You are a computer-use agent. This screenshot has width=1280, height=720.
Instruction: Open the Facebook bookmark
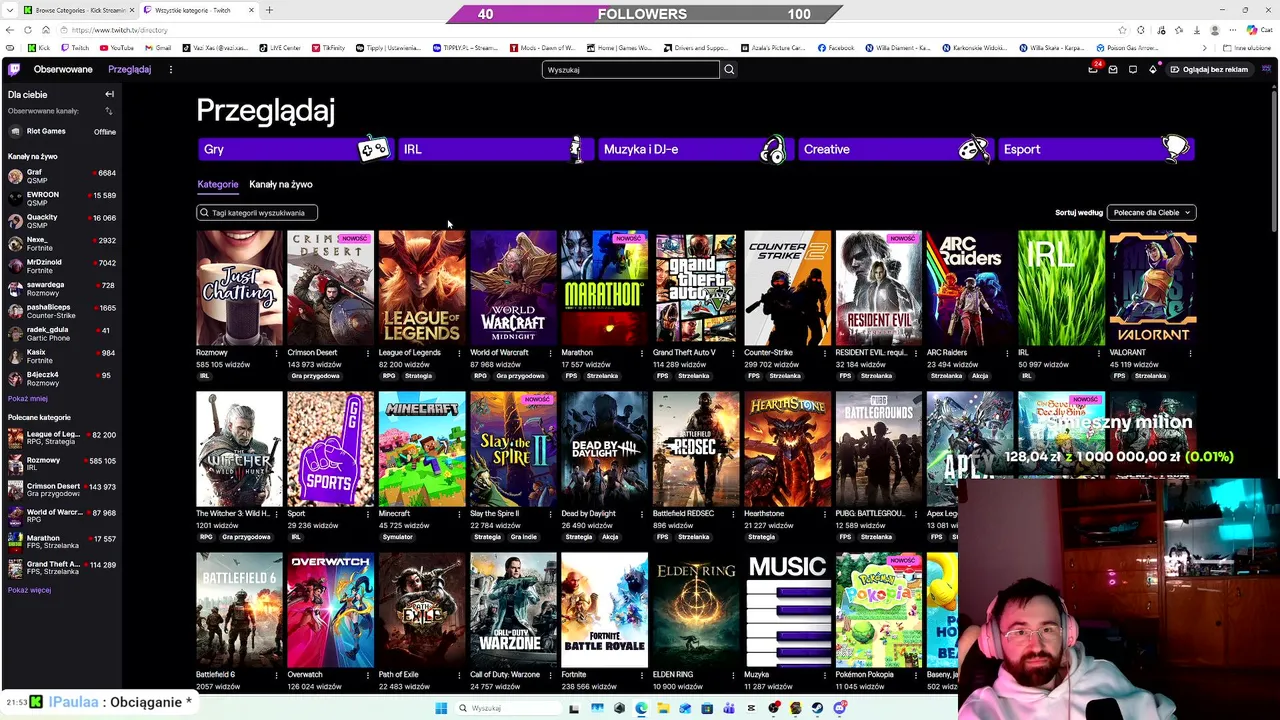click(x=836, y=48)
